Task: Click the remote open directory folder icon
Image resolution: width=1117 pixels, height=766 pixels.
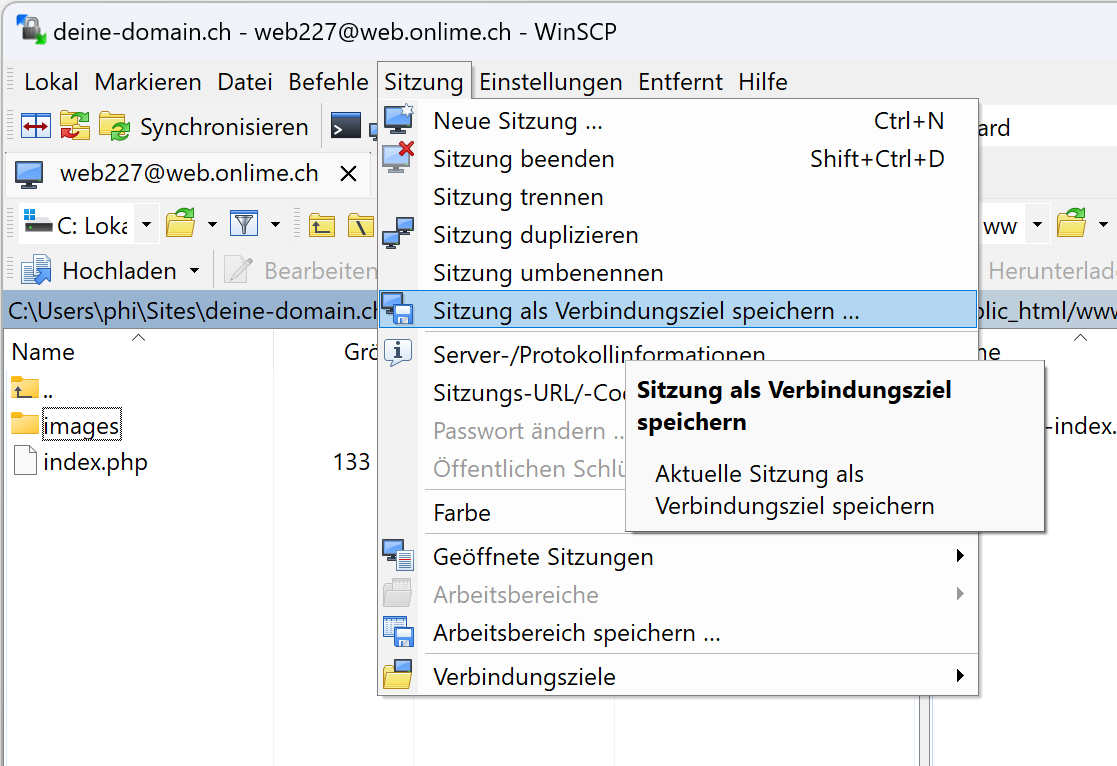Action: (1071, 224)
